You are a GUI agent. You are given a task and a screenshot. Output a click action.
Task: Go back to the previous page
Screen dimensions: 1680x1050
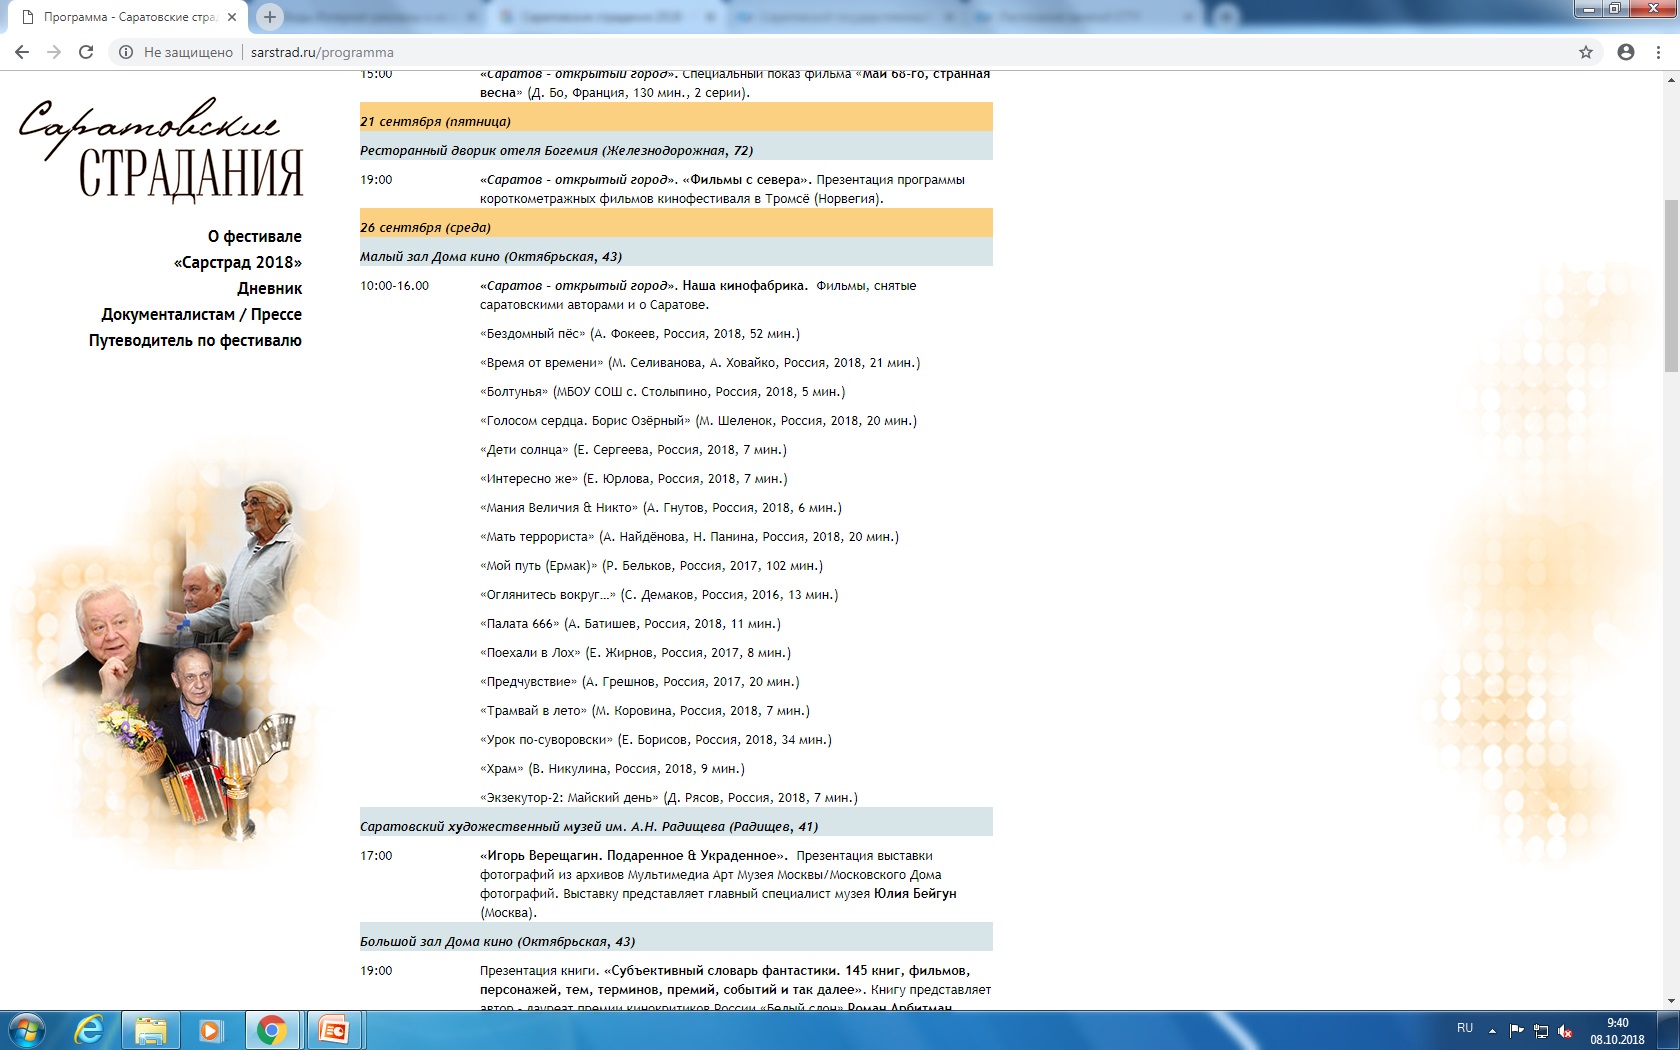pyautogui.click(x=22, y=52)
